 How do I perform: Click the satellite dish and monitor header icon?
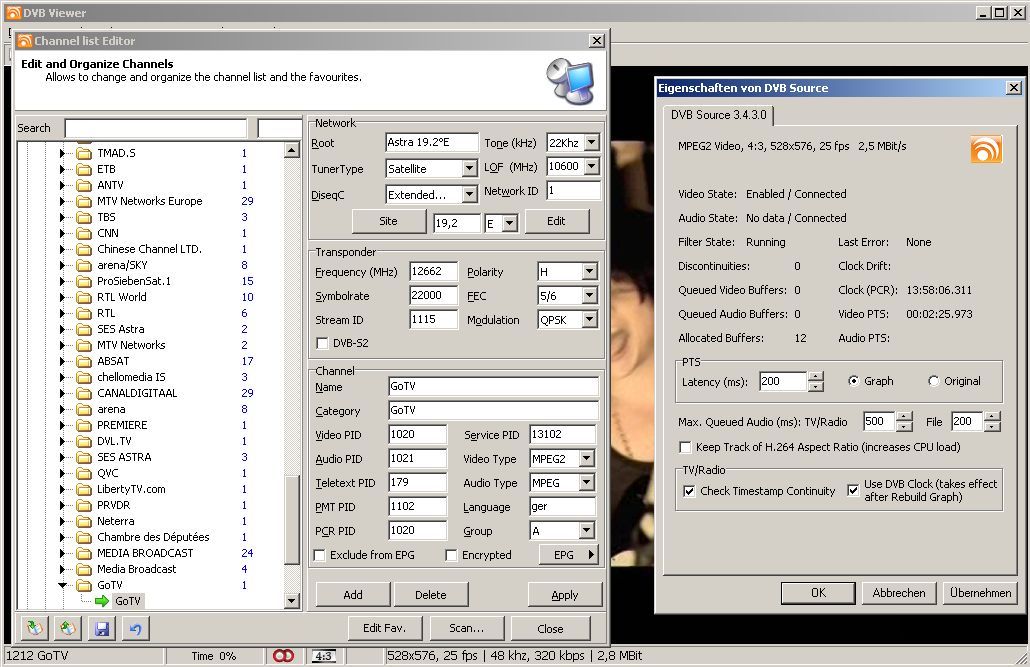570,81
